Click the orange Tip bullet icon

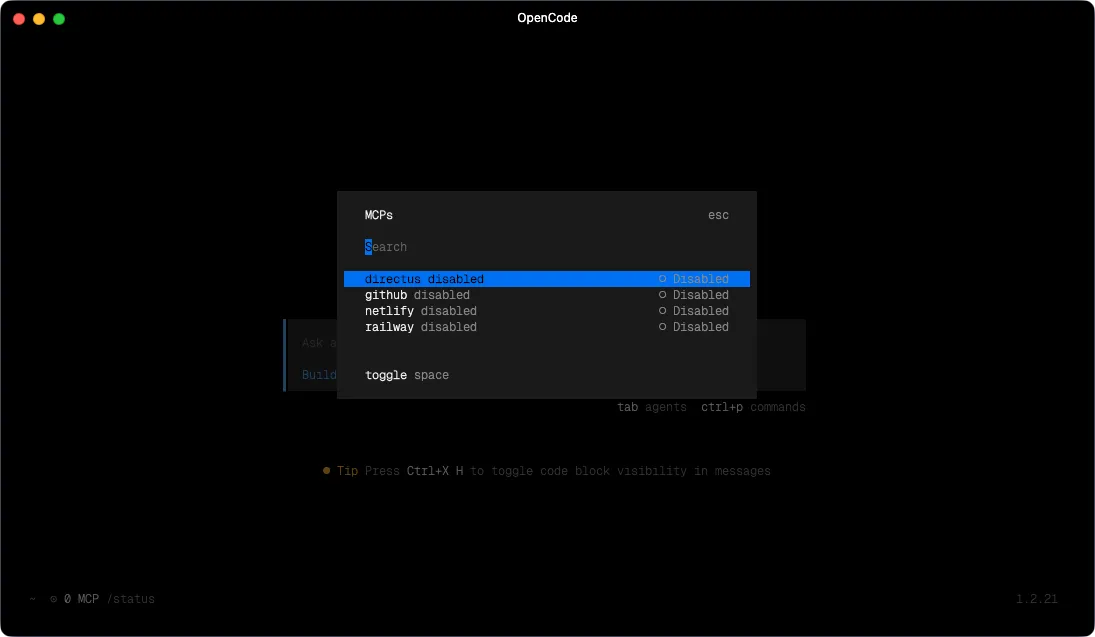[x=326, y=470]
